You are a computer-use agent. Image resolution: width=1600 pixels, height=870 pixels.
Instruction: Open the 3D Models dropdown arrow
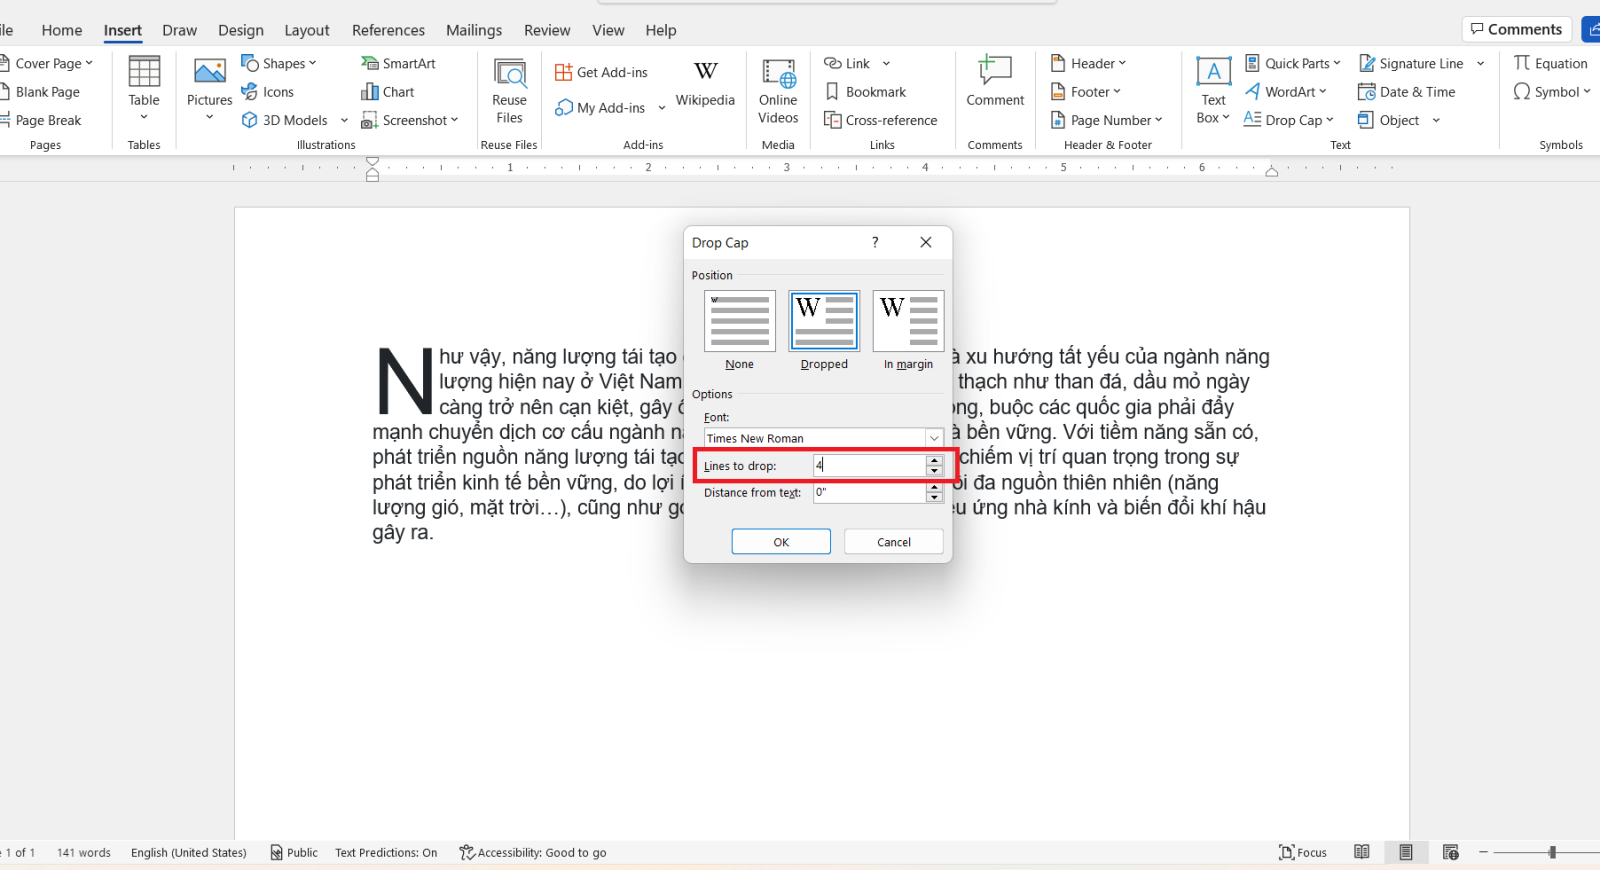344,120
